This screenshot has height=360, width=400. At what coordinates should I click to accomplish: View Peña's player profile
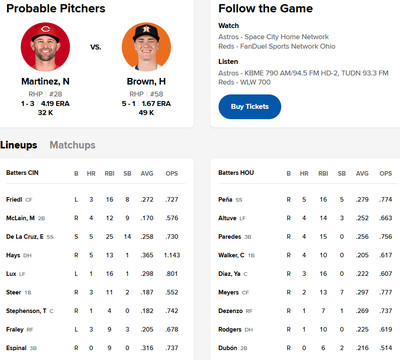[225, 199]
